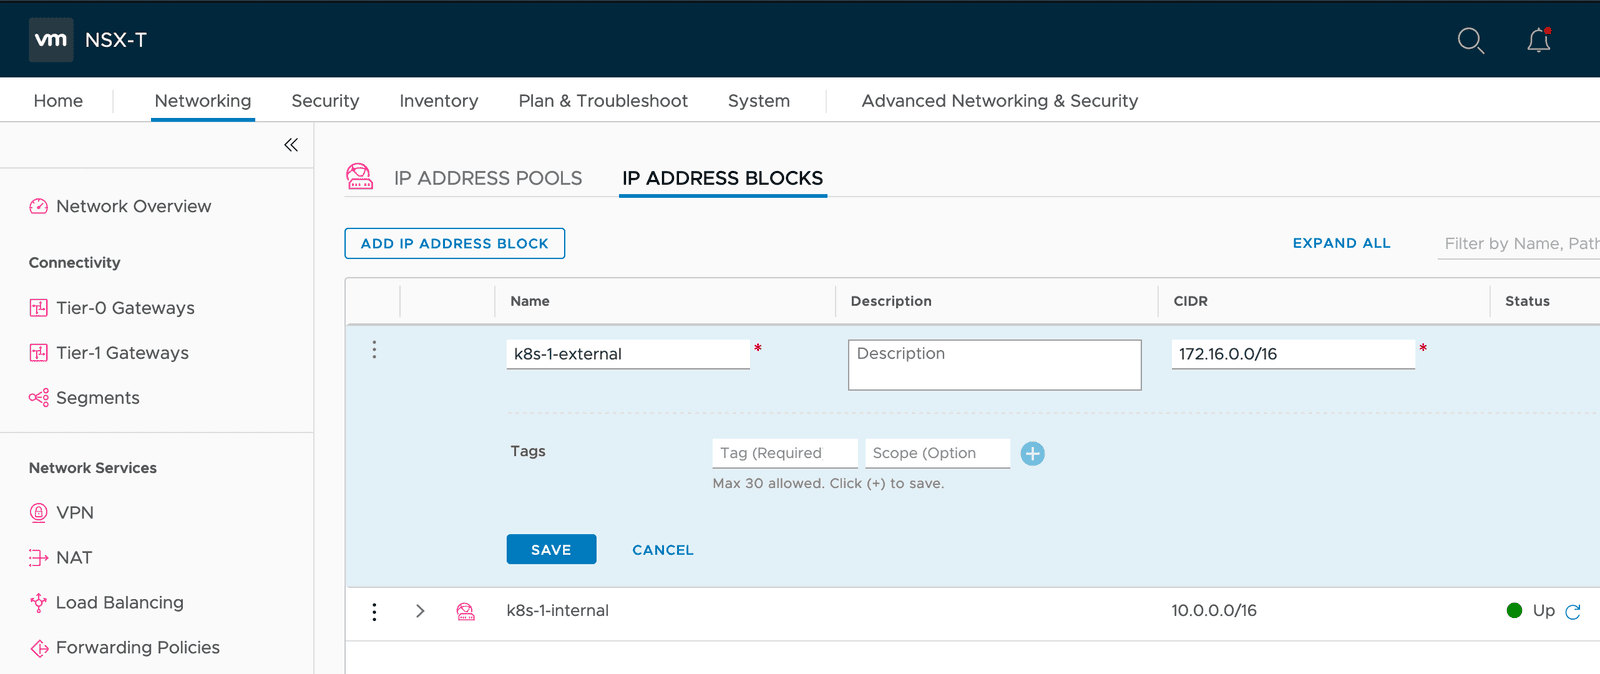Open VPN page

[x=75, y=513]
